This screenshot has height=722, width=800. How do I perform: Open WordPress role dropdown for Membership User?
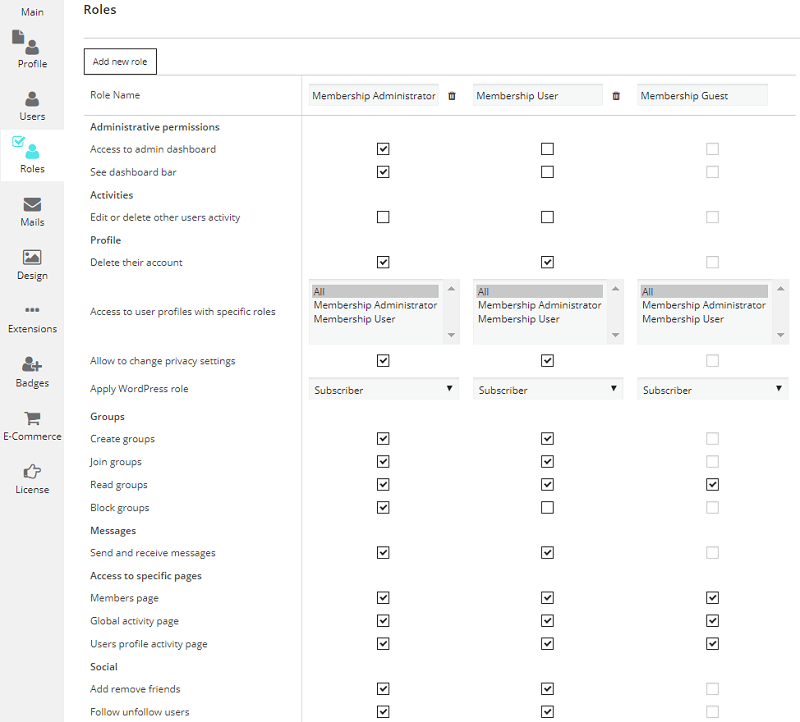[x=548, y=389]
